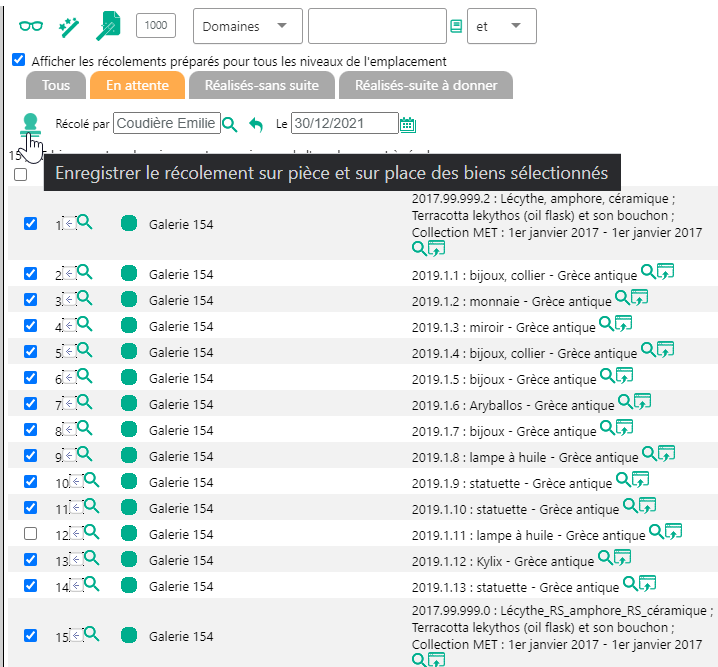
Task: Open the calendar date picker icon
Action: tap(407, 124)
